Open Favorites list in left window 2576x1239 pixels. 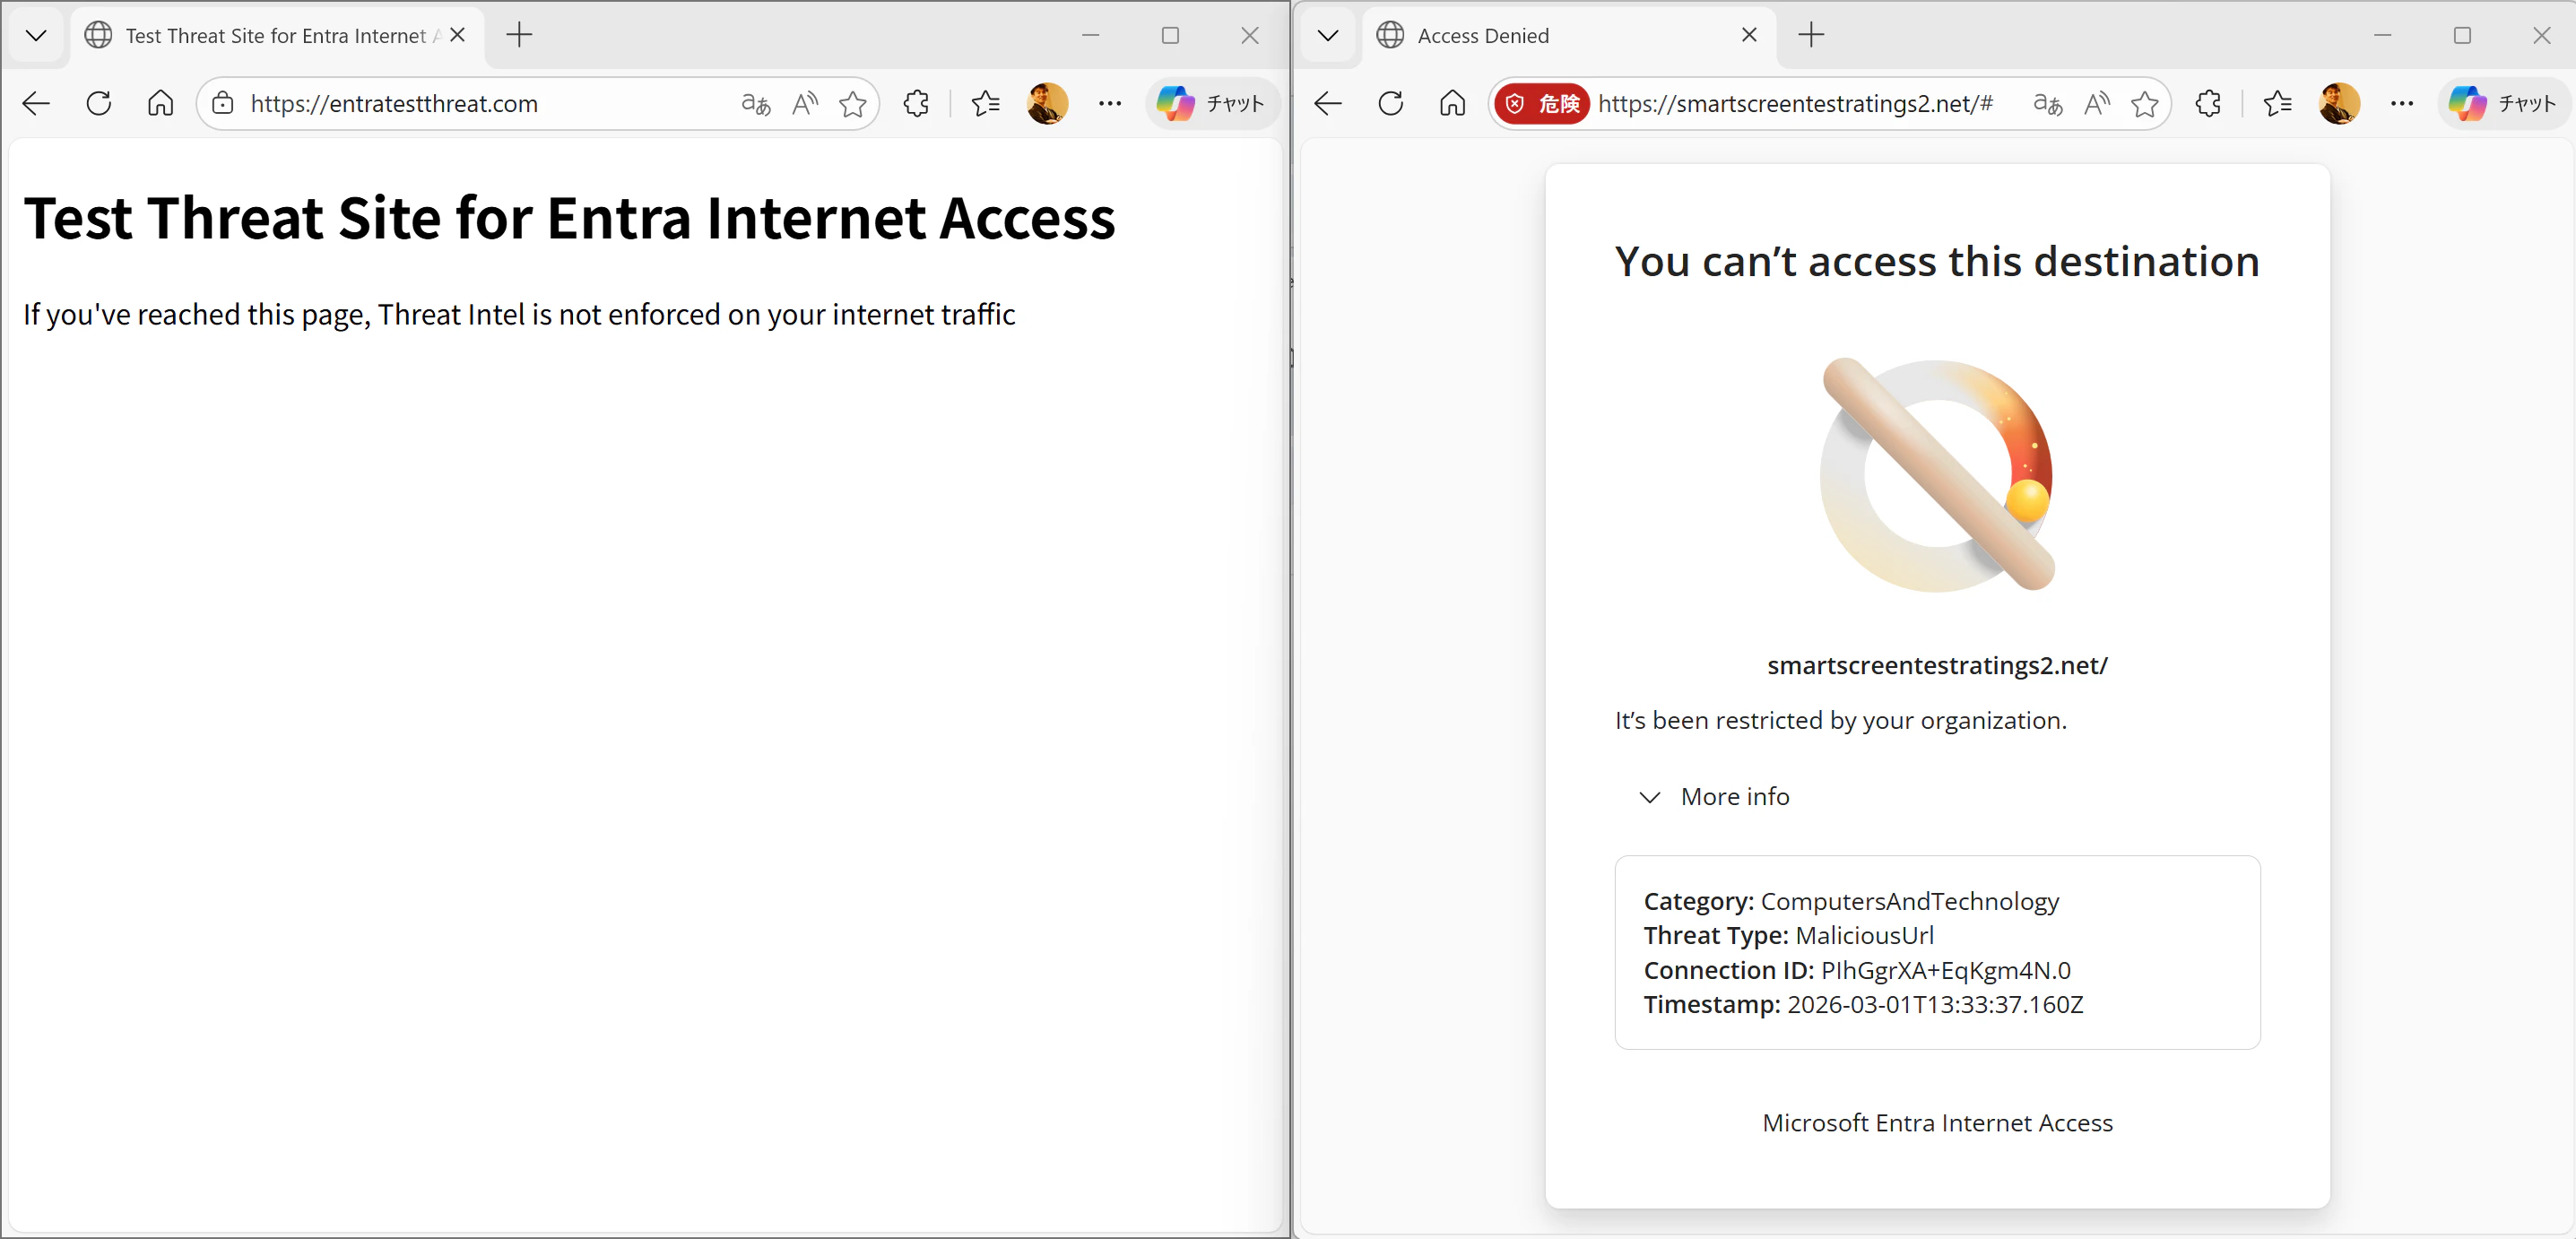click(985, 103)
